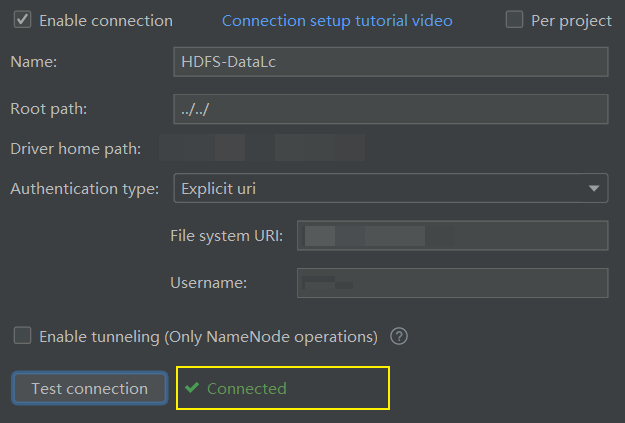Click the Name field containing HDFS-DataLc
This screenshot has height=423, width=625.
point(390,61)
